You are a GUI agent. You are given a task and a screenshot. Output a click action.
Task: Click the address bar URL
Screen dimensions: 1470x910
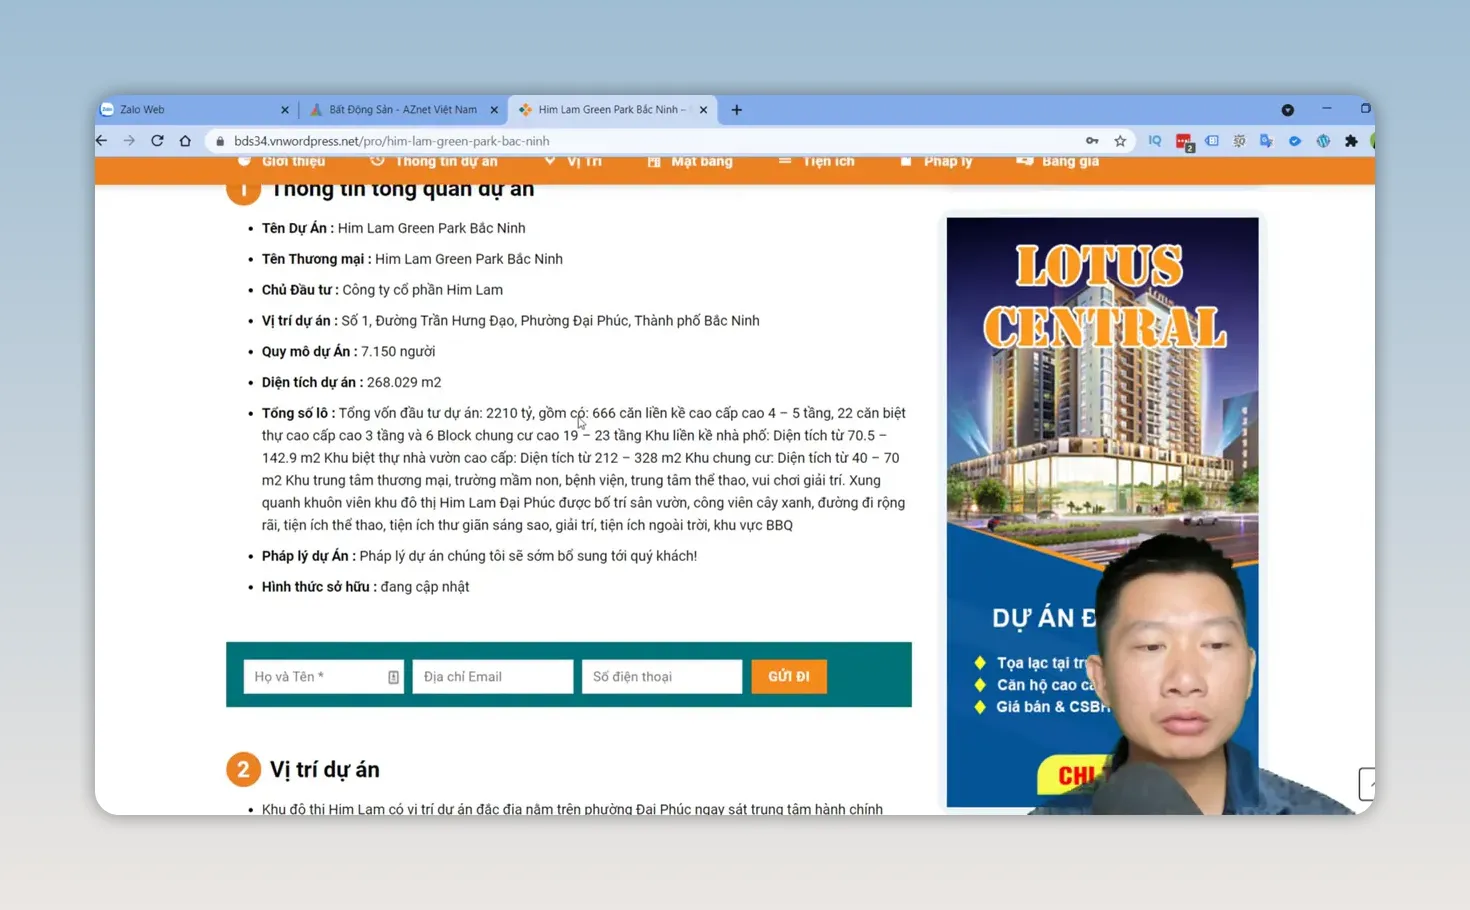(392, 141)
